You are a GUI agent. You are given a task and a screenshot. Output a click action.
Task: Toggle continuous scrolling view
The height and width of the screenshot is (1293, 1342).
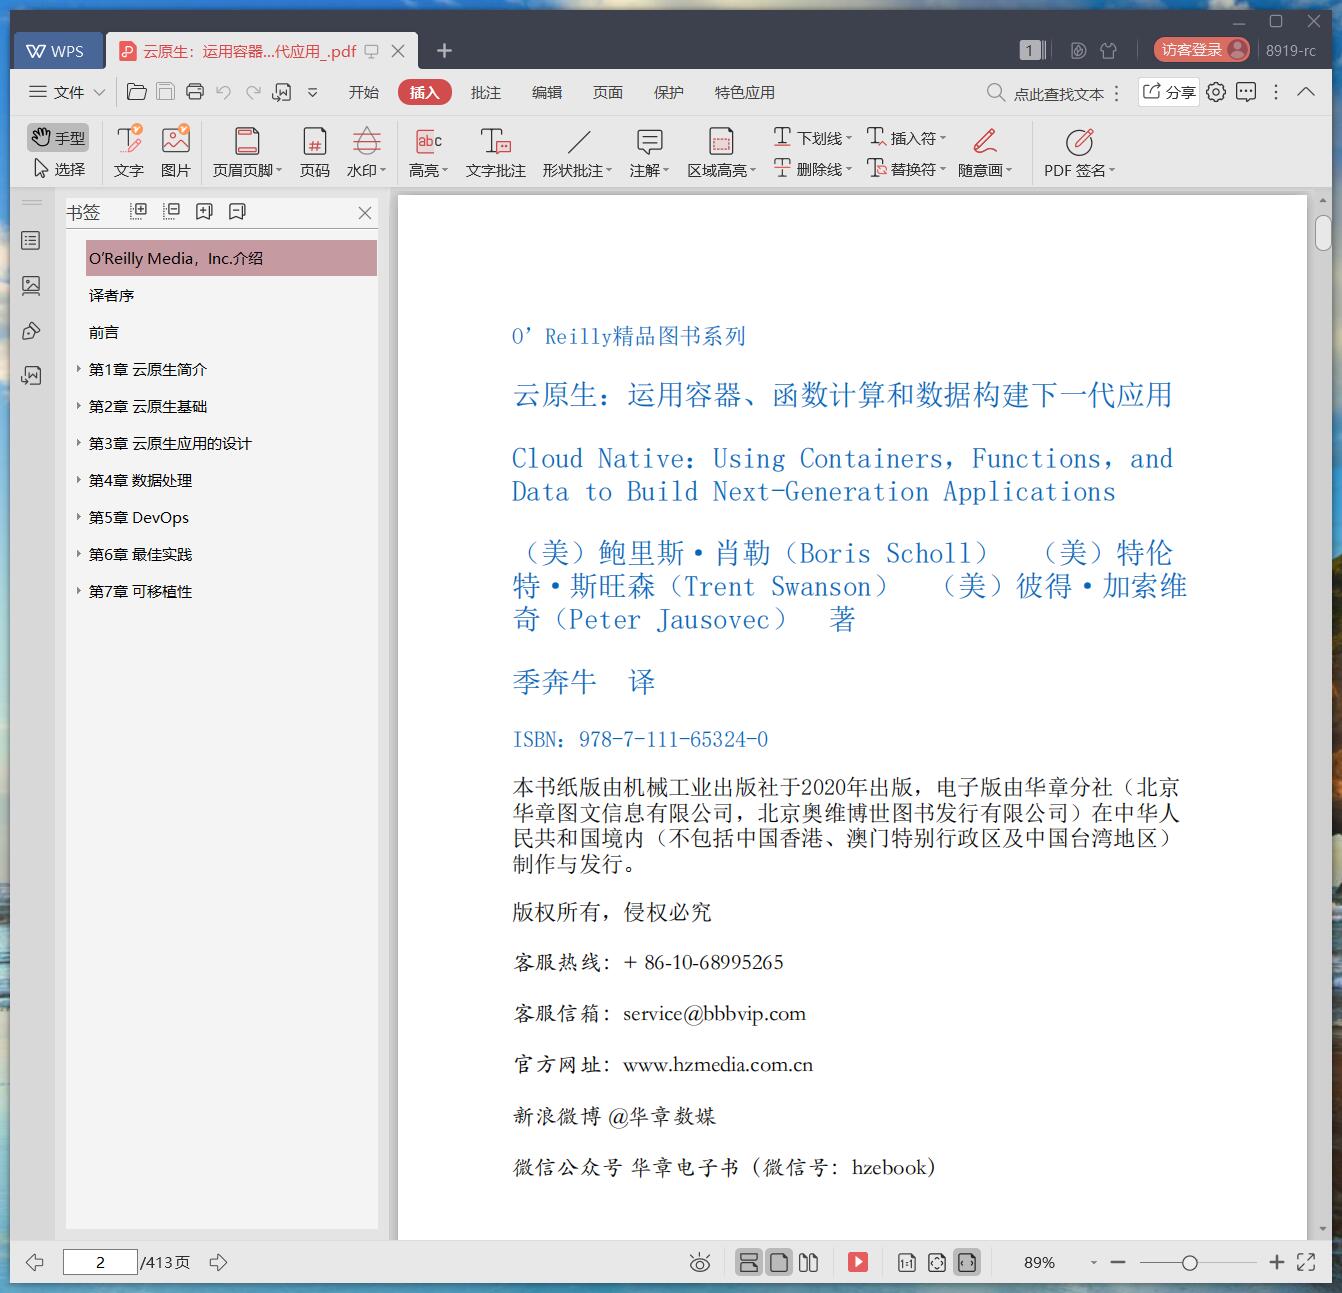[x=749, y=1262]
